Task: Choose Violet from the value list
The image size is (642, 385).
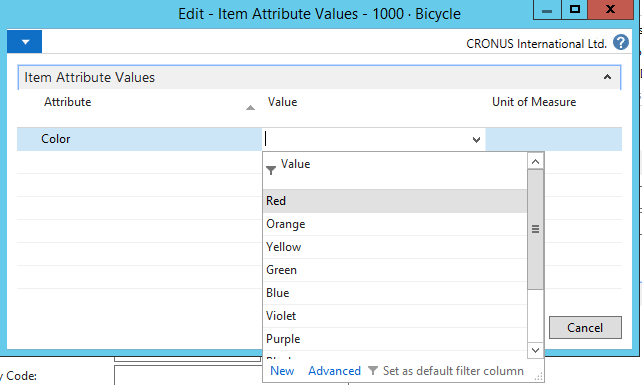Action: tap(395, 316)
